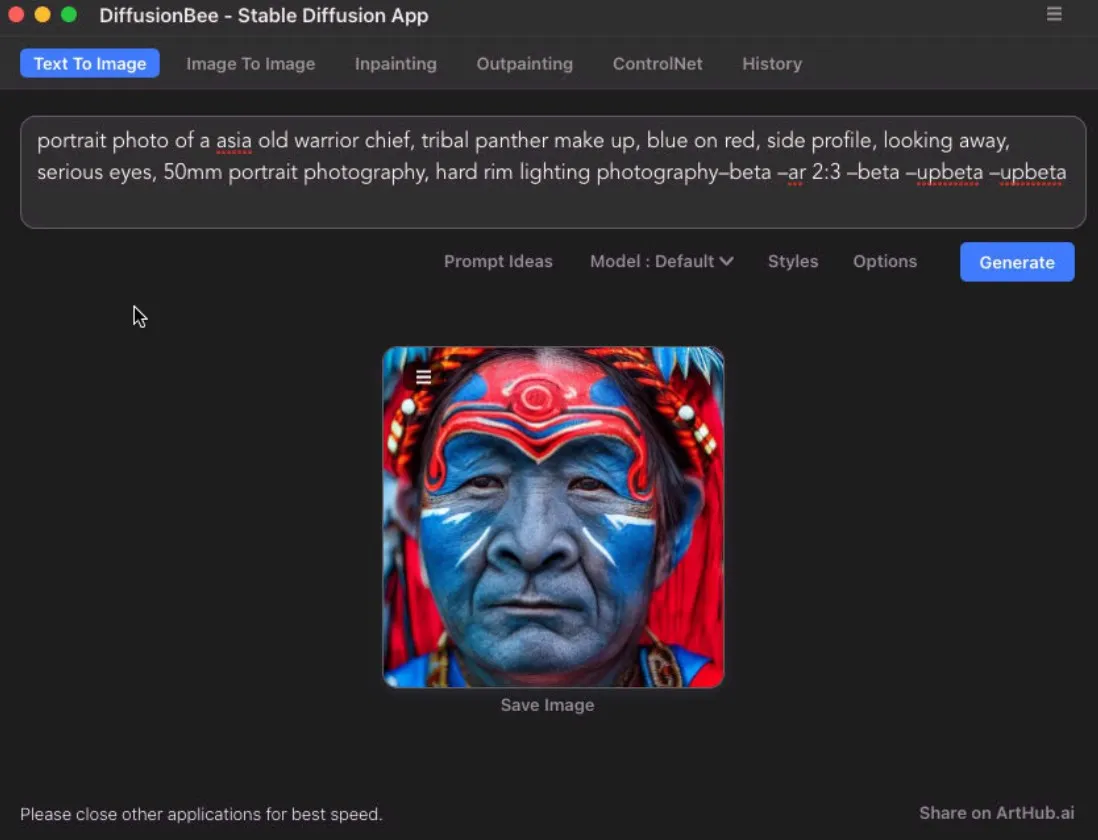
Task: Go to the Outpainting tab
Action: pyautogui.click(x=524, y=64)
